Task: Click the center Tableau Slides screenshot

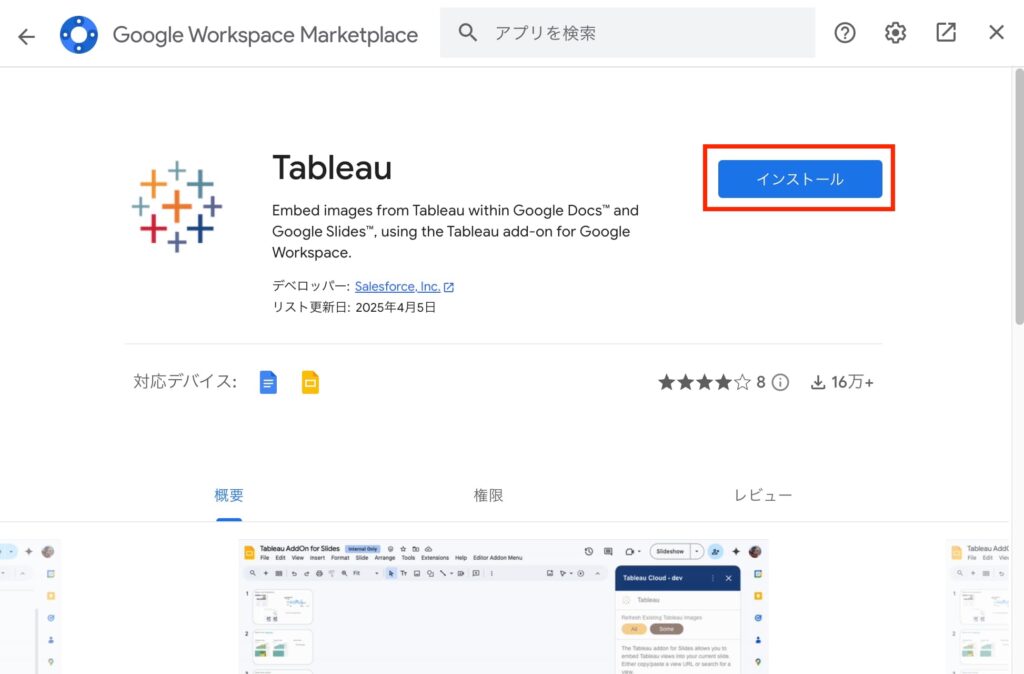Action: point(503,606)
